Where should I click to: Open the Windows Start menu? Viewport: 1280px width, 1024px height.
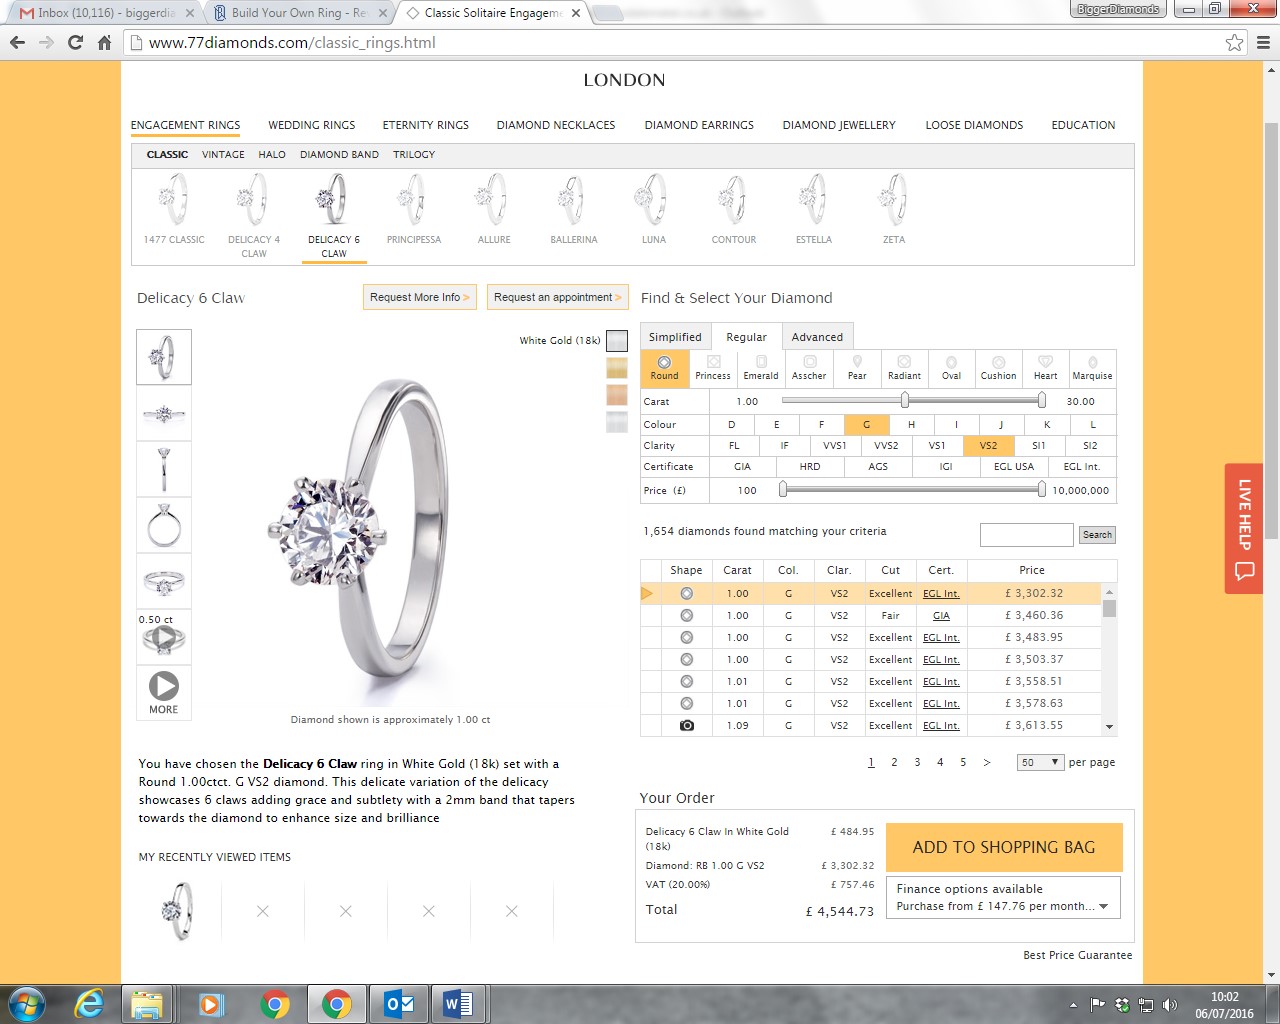coord(27,1003)
